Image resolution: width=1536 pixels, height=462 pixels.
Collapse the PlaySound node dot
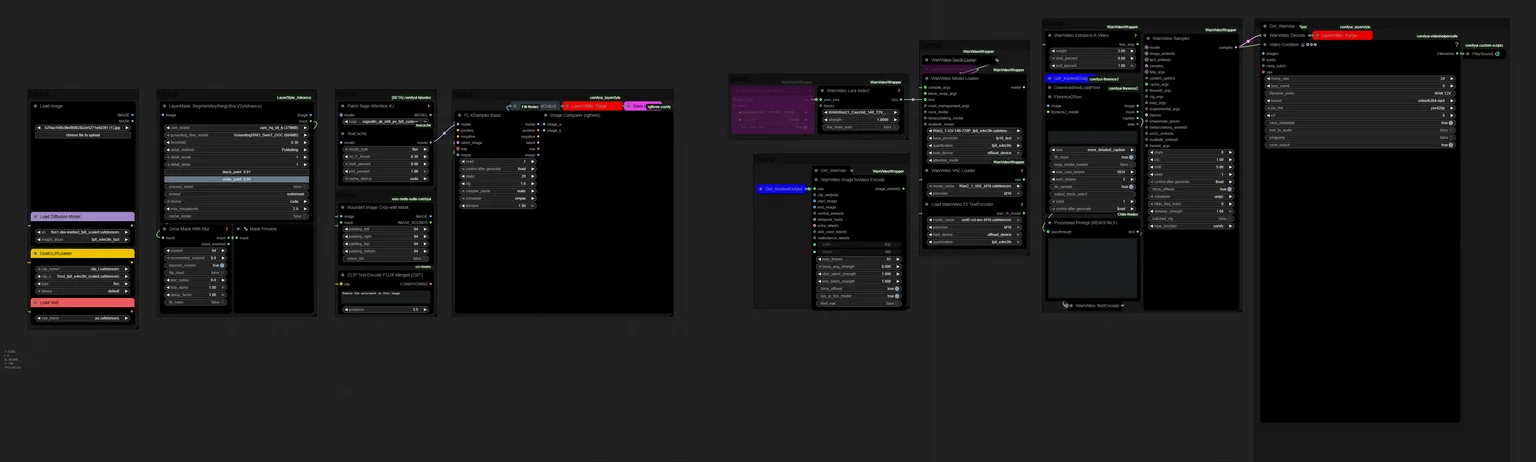click(x=1467, y=54)
